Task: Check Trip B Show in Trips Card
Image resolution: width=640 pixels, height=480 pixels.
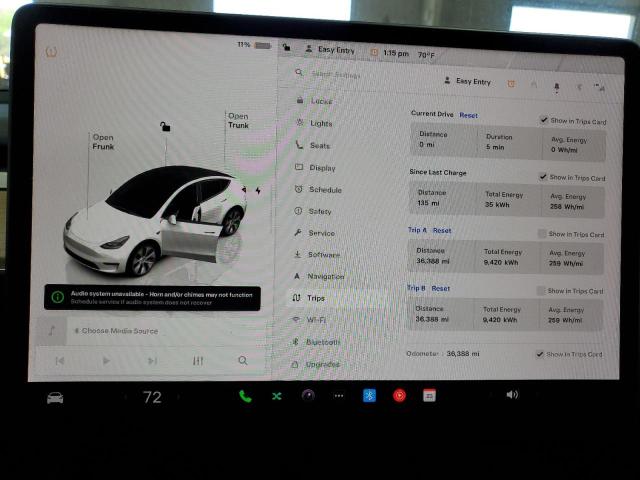Action: (540, 291)
